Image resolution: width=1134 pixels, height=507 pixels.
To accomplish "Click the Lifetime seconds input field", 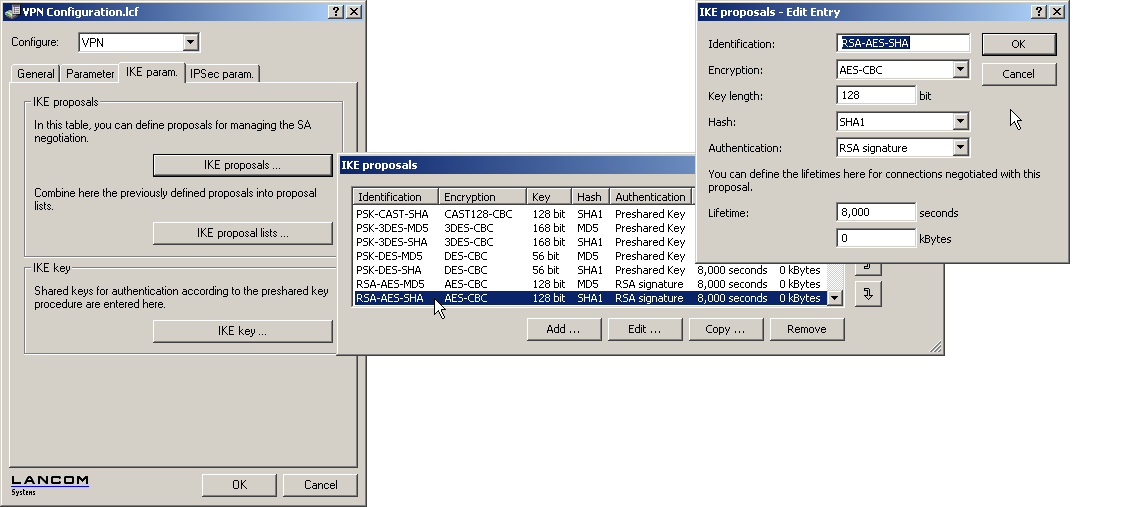I will tap(876, 213).
